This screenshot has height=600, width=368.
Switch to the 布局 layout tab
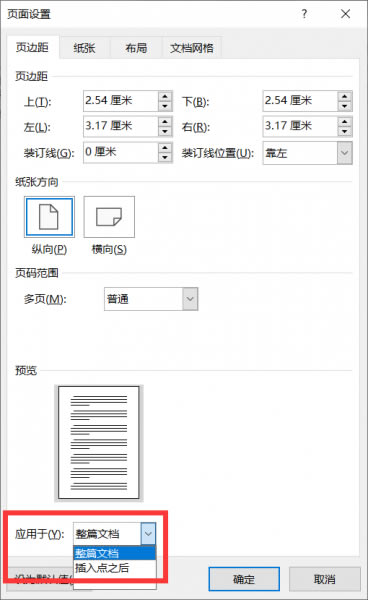136,48
